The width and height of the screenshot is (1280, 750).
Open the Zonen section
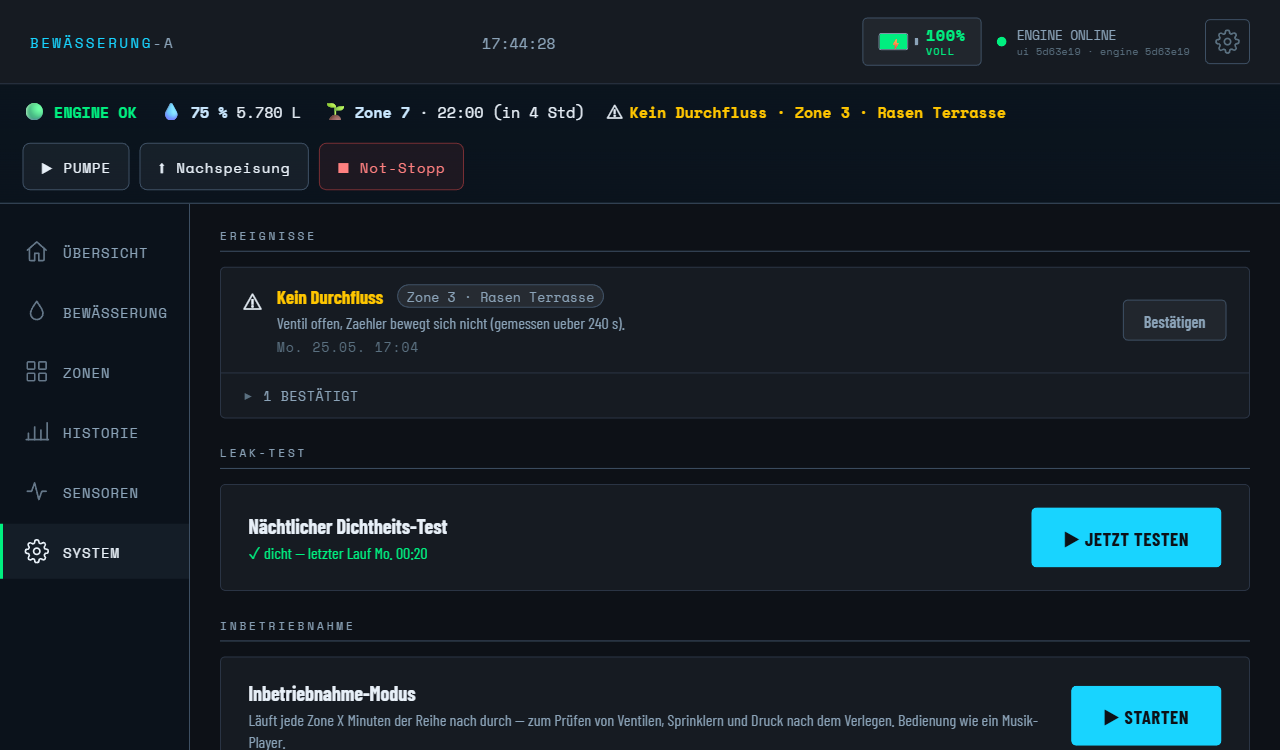tap(94, 372)
